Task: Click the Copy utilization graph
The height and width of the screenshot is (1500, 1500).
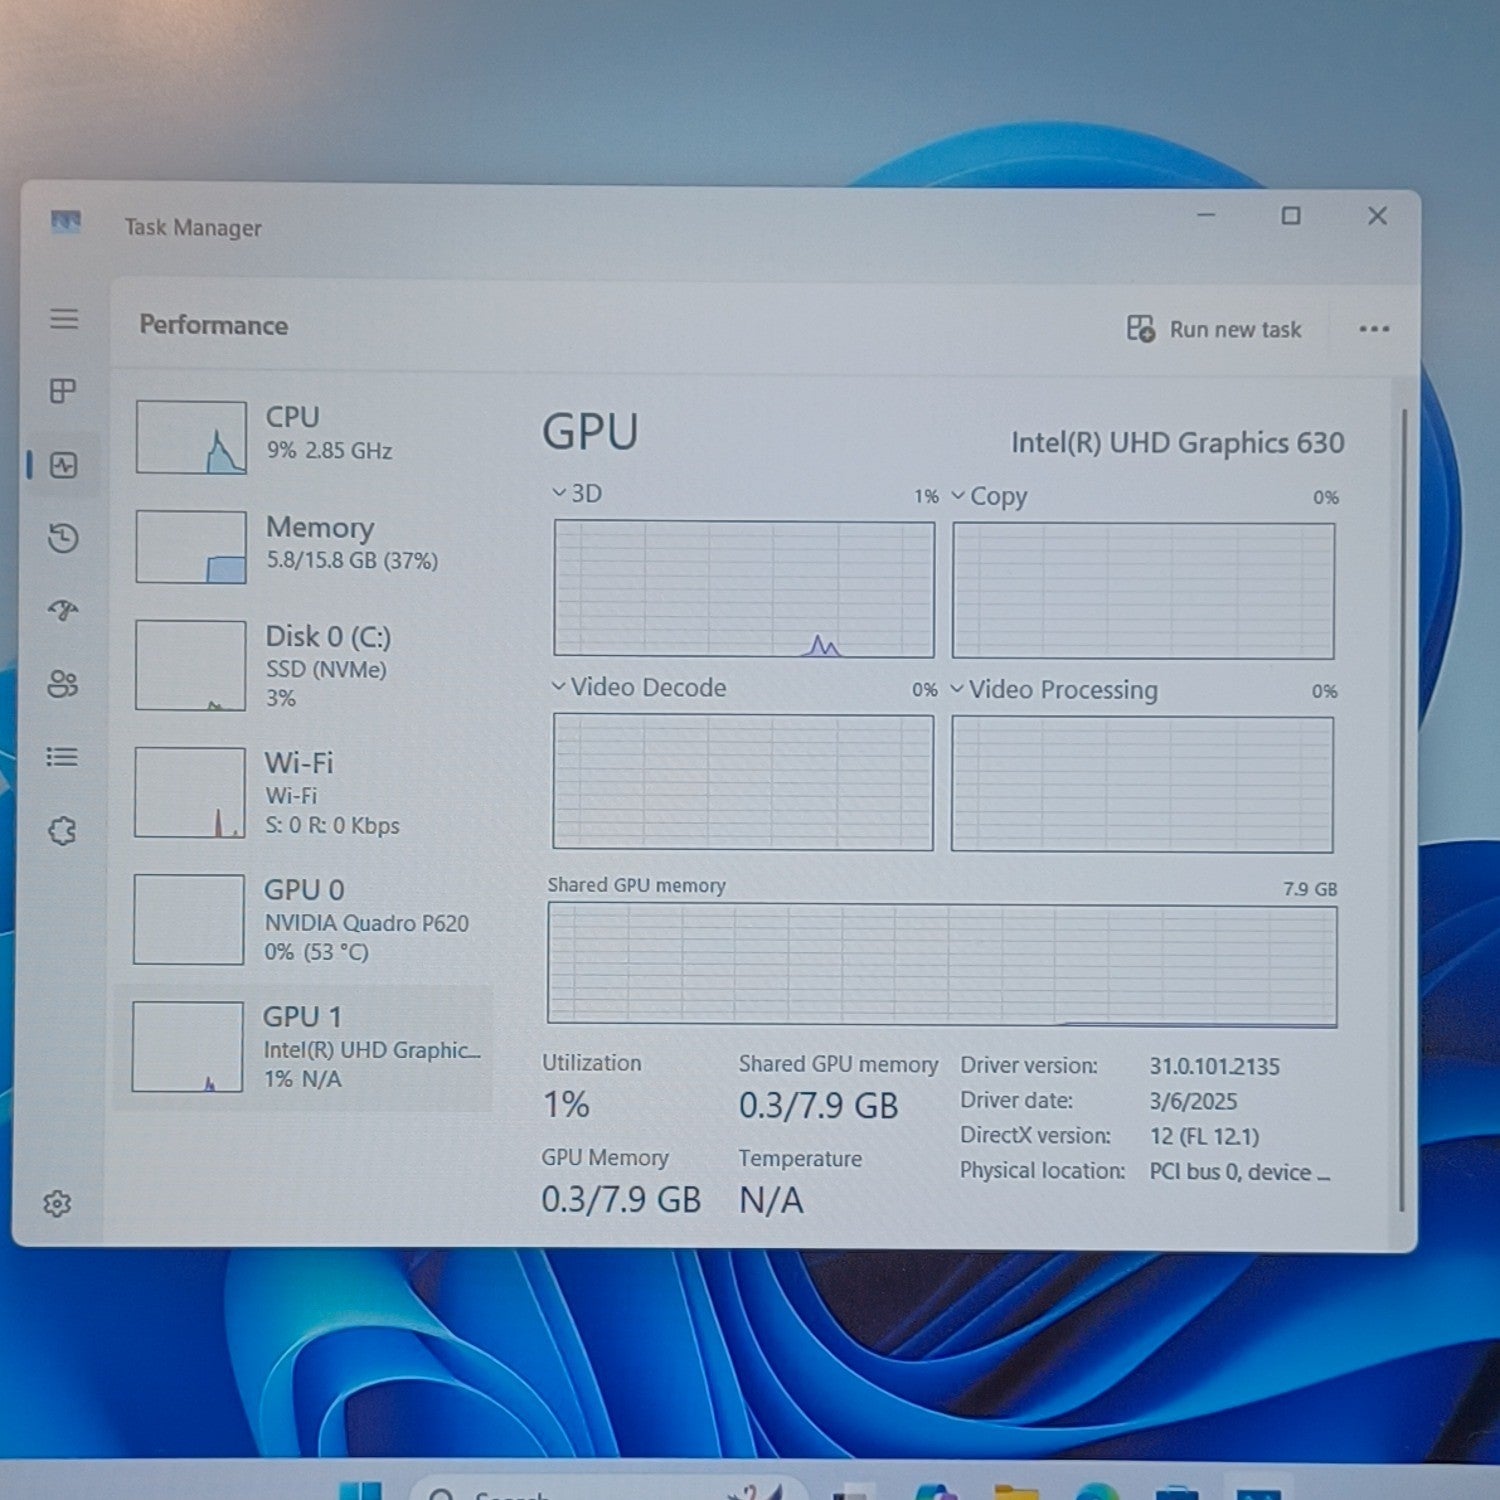Action: 1143,590
